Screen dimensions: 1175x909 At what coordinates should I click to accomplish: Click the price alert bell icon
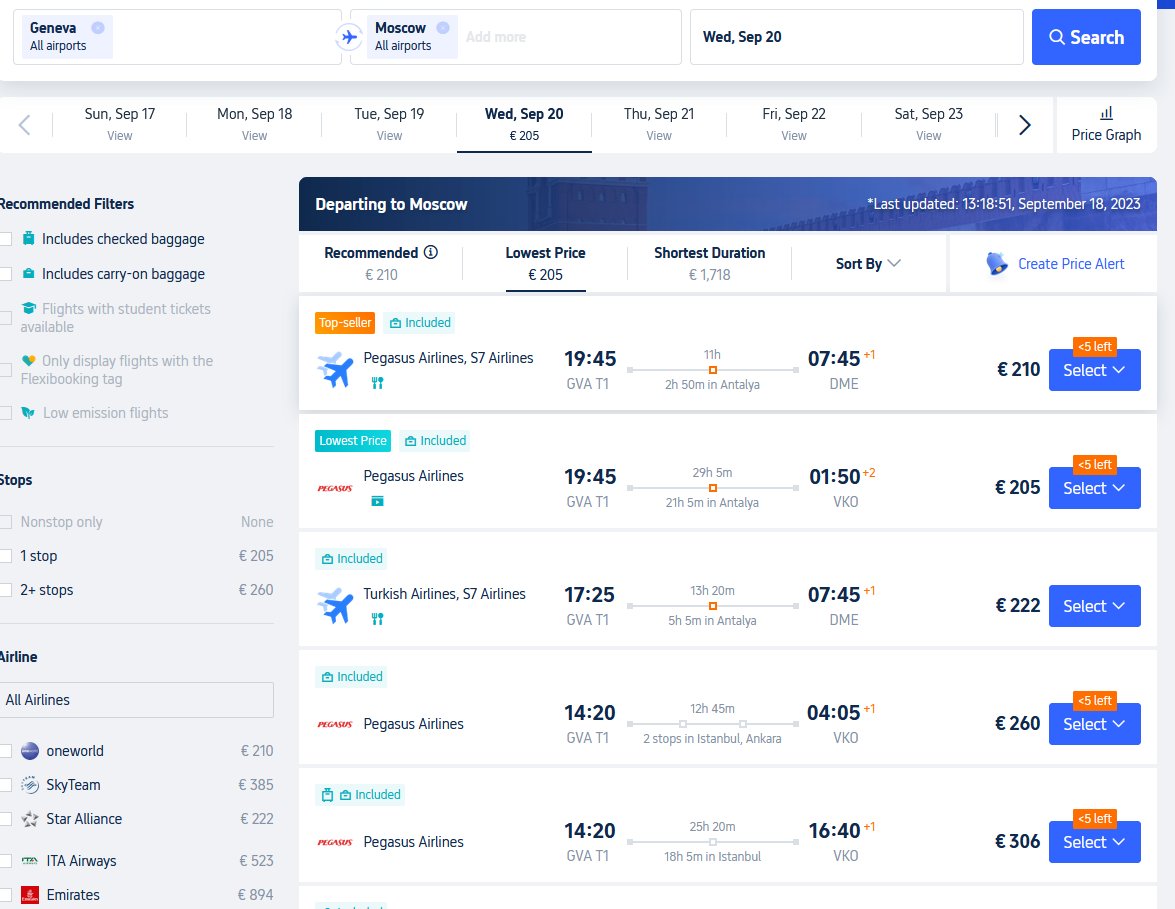tap(997, 264)
